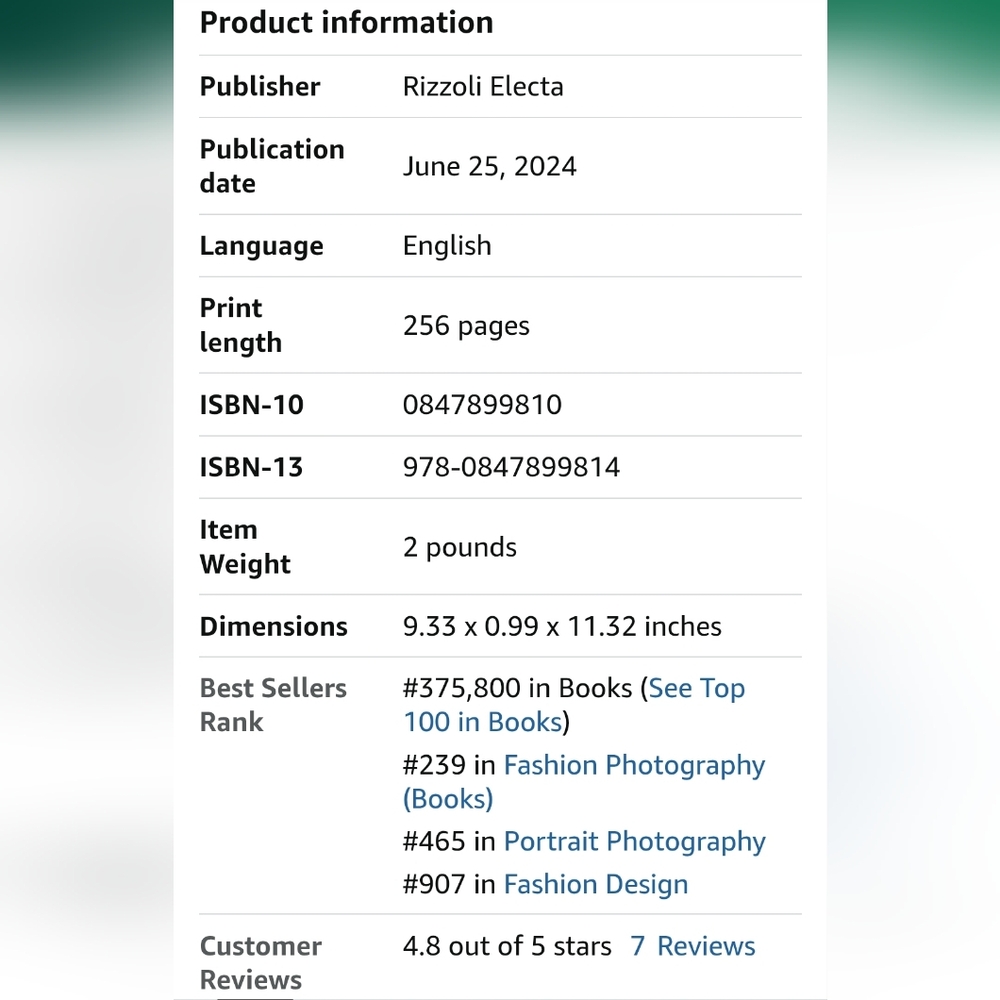Click the Product information heading

point(346,23)
